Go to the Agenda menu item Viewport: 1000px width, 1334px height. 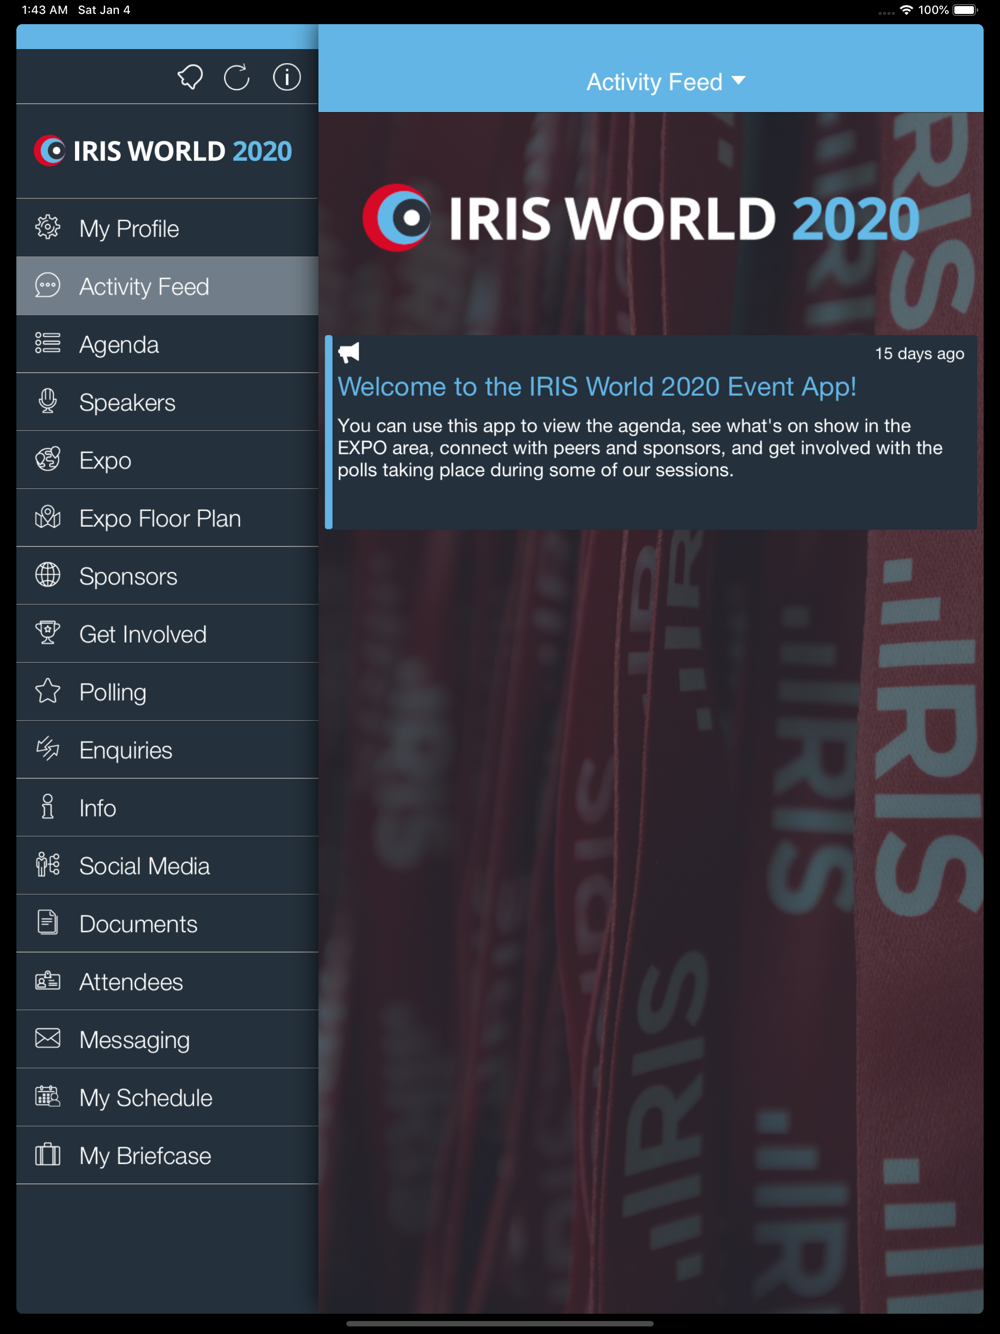pos(167,344)
